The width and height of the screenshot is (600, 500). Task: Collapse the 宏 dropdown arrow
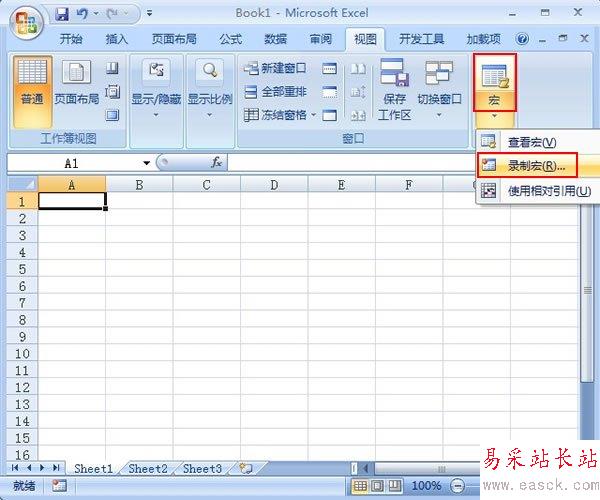(x=495, y=116)
